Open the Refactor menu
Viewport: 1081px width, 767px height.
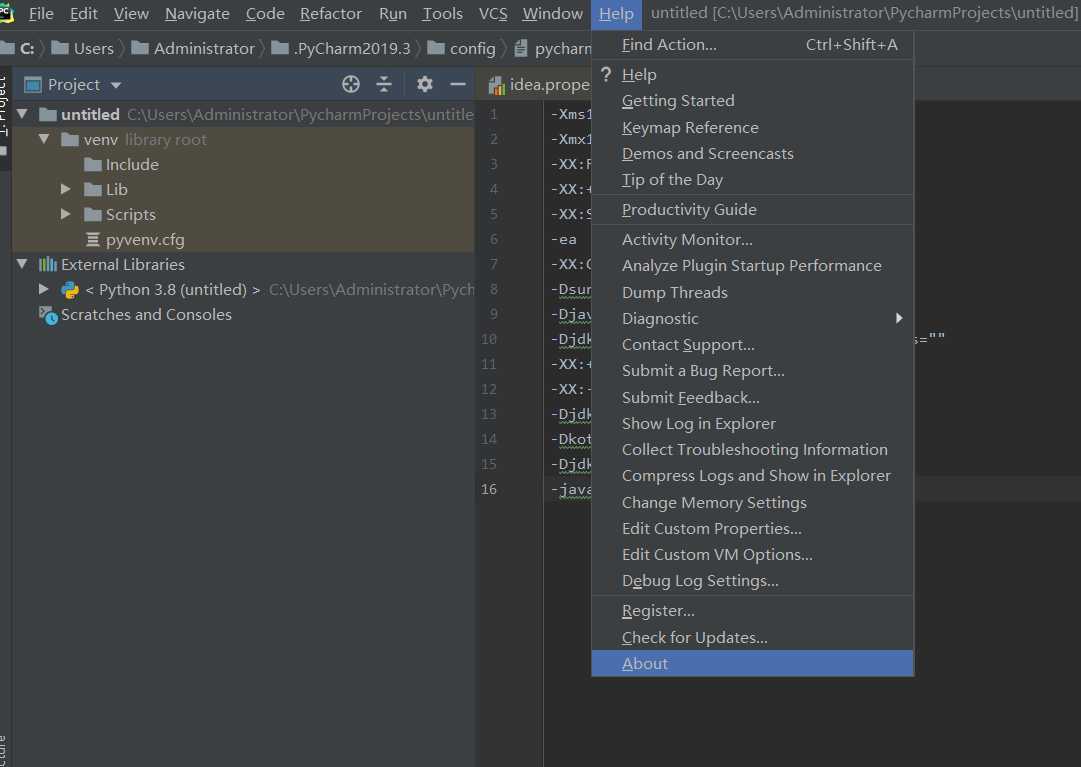330,14
